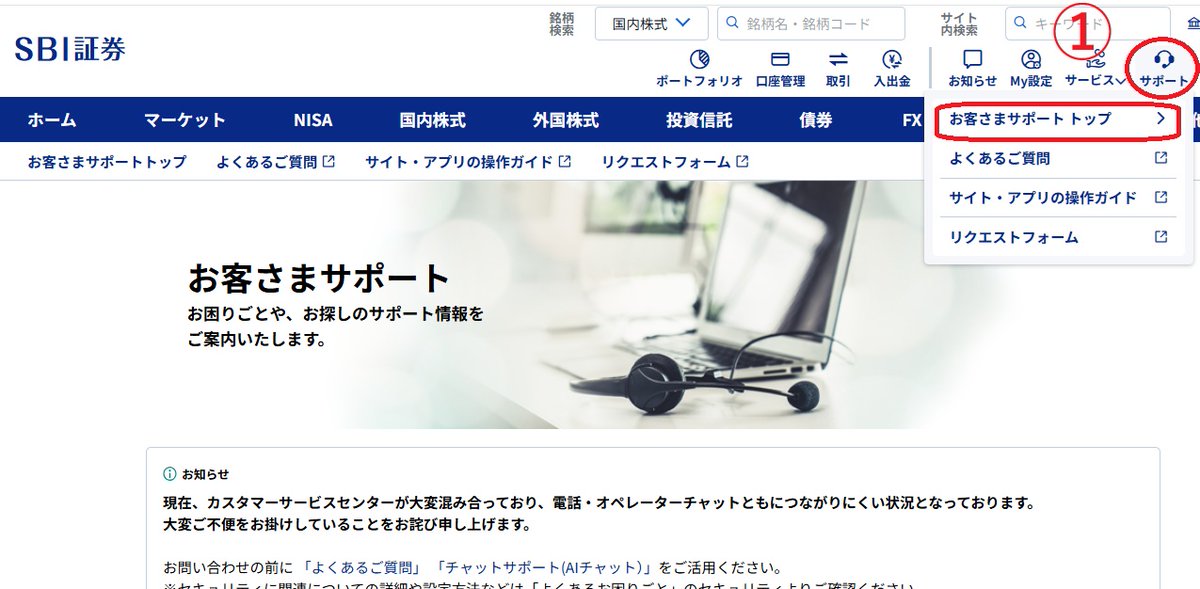The width and height of the screenshot is (1200, 589).
Task: Click the お客さまサポート banner heading
Action: click(x=319, y=278)
